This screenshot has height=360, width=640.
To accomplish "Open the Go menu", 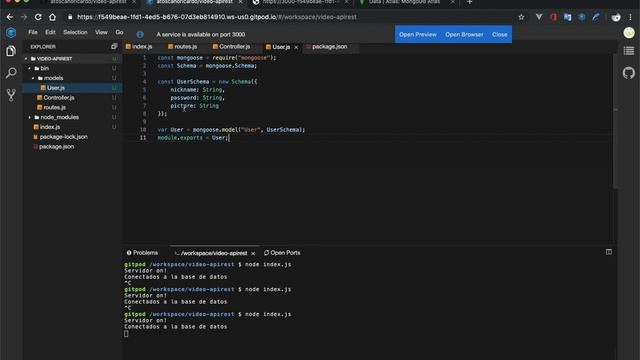I will coord(119,32).
